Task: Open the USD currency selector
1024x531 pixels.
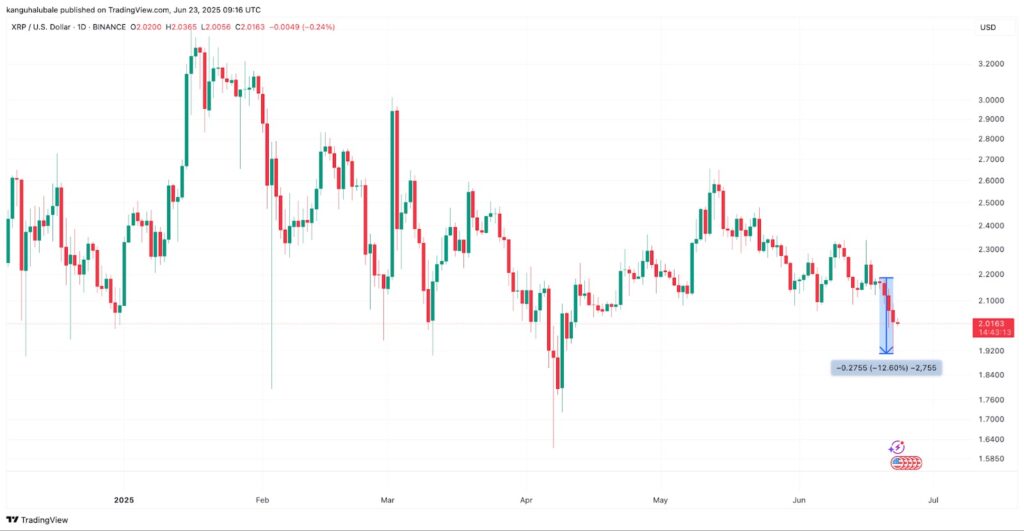Action: [987, 25]
